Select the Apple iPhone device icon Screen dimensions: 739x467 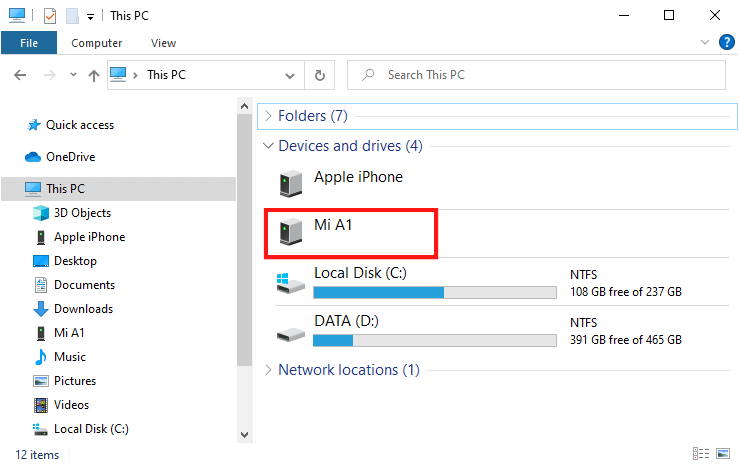click(291, 183)
